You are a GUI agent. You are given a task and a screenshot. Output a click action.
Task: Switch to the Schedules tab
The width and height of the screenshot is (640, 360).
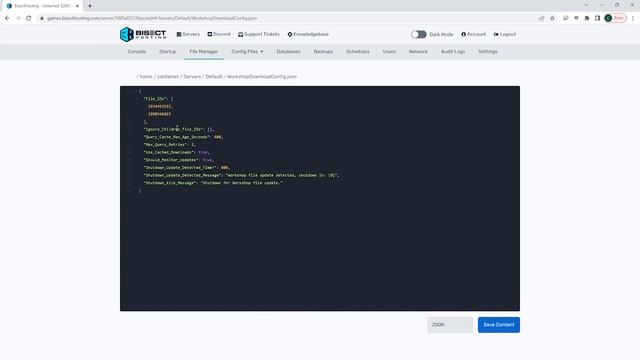tap(358, 51)
